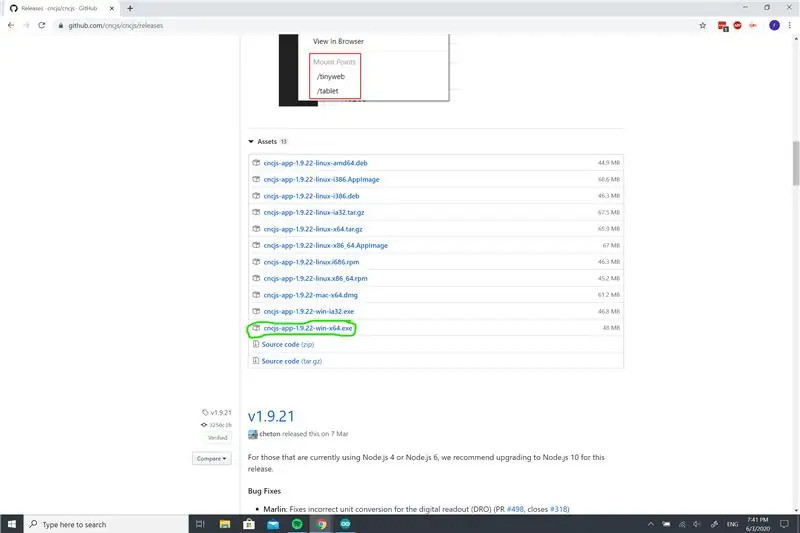Click cheton's avatar image
The image size is (800, 533).
point(253,435)
